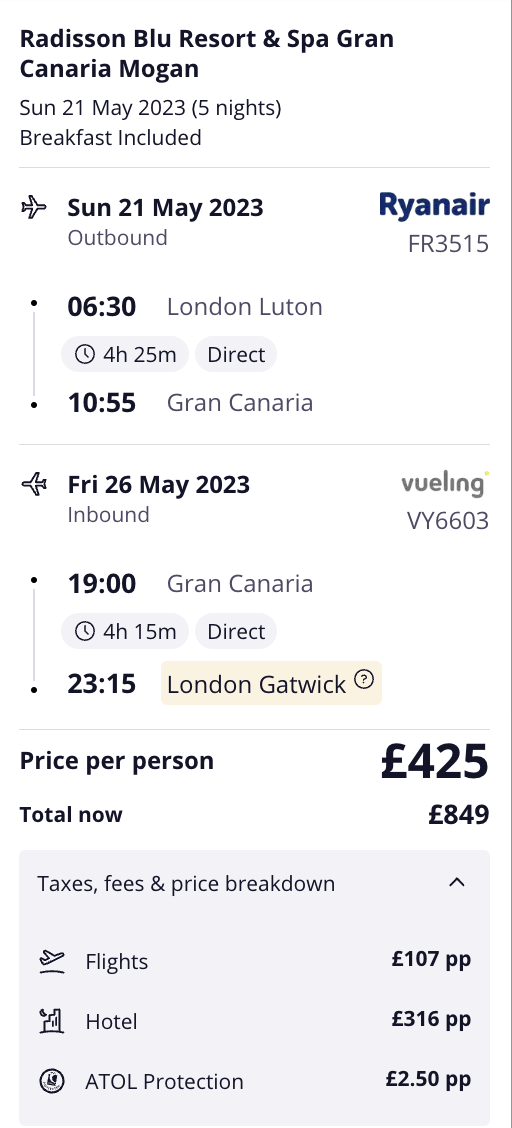The image size is (512, 1128).
Task: Click the FR3515 flight number
Action: click(x=448, y=244)
